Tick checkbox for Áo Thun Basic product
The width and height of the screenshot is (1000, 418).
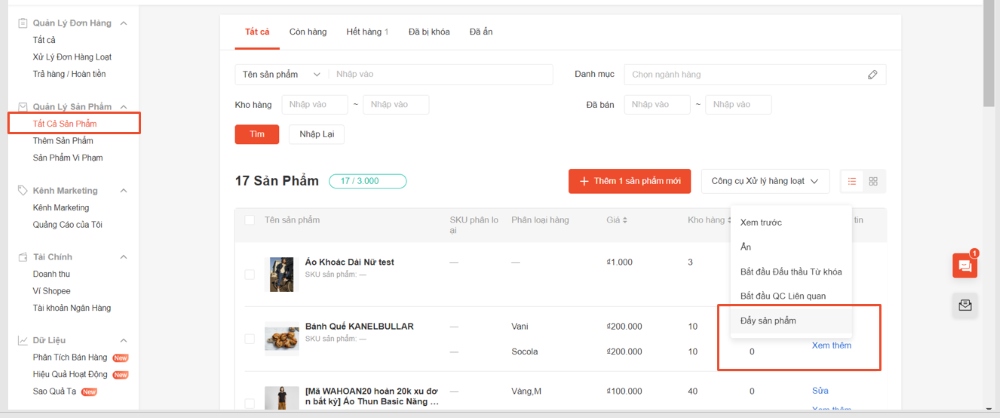tap(249, 403)
